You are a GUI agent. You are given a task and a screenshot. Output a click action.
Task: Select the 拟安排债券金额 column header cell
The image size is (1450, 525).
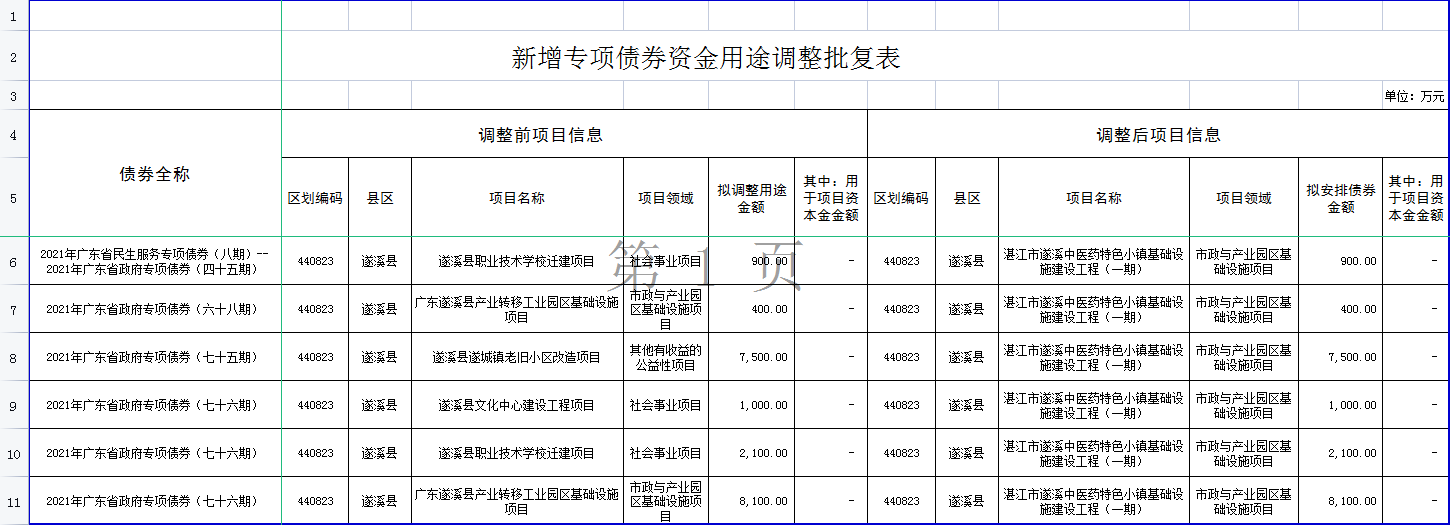(1340, 198)
